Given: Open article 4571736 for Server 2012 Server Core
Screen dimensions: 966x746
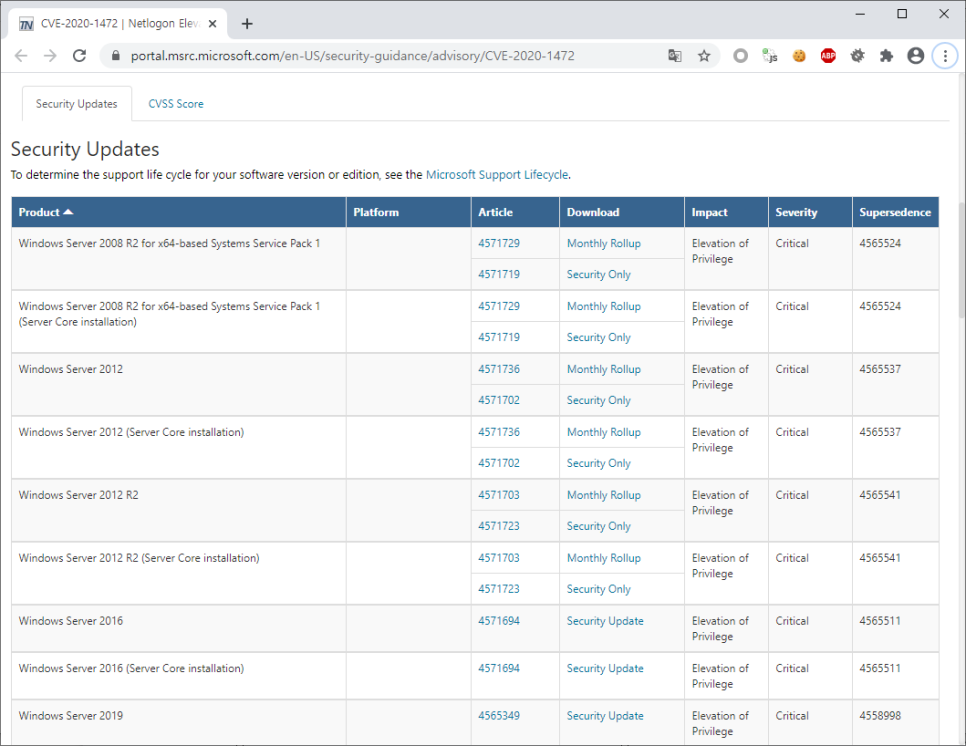Looking at the screenshot, I should click(x=499, y=432).
